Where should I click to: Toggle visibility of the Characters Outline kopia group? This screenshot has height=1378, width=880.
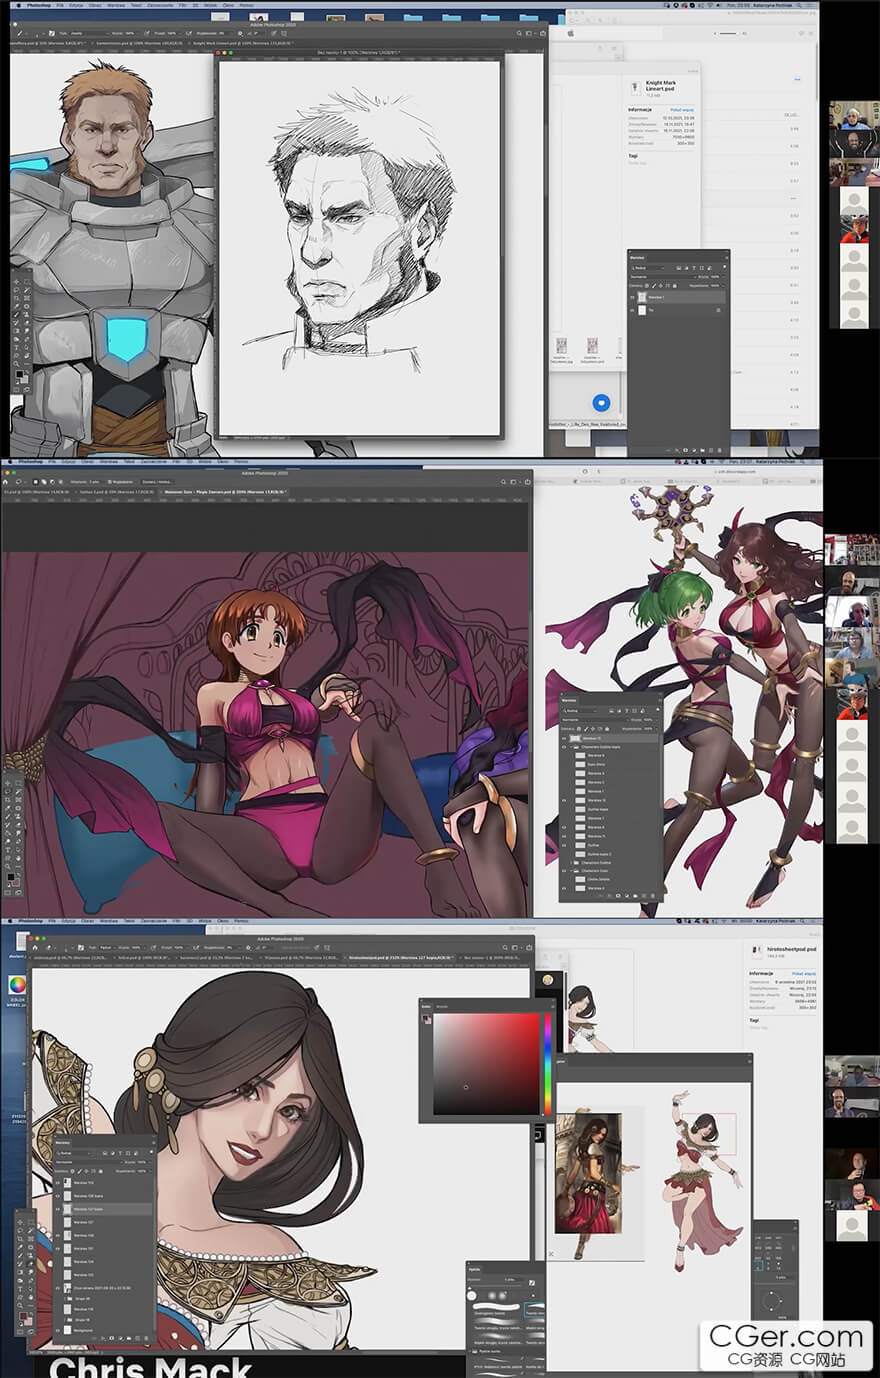click(x=564, y=747)
